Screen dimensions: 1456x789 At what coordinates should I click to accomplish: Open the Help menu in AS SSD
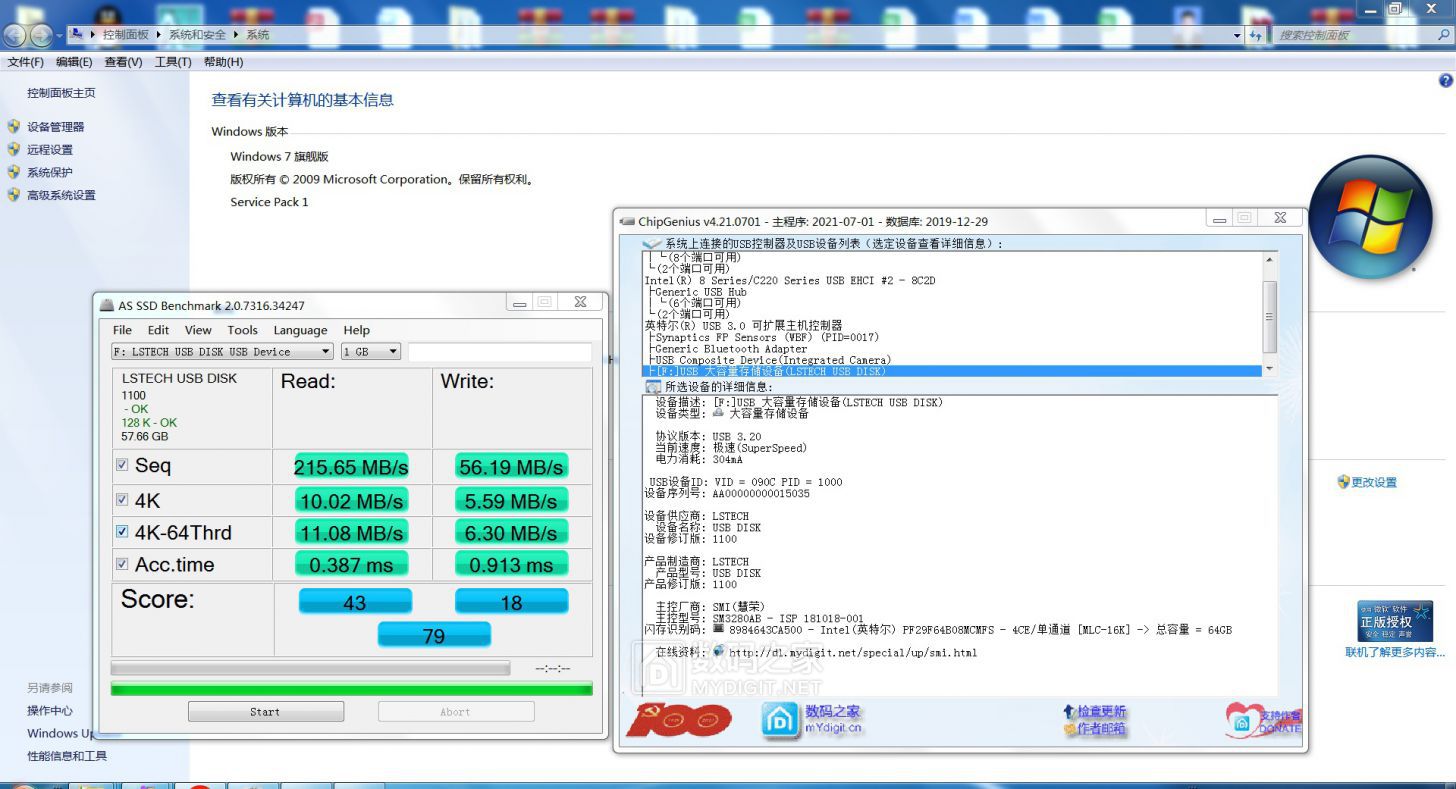356,330
